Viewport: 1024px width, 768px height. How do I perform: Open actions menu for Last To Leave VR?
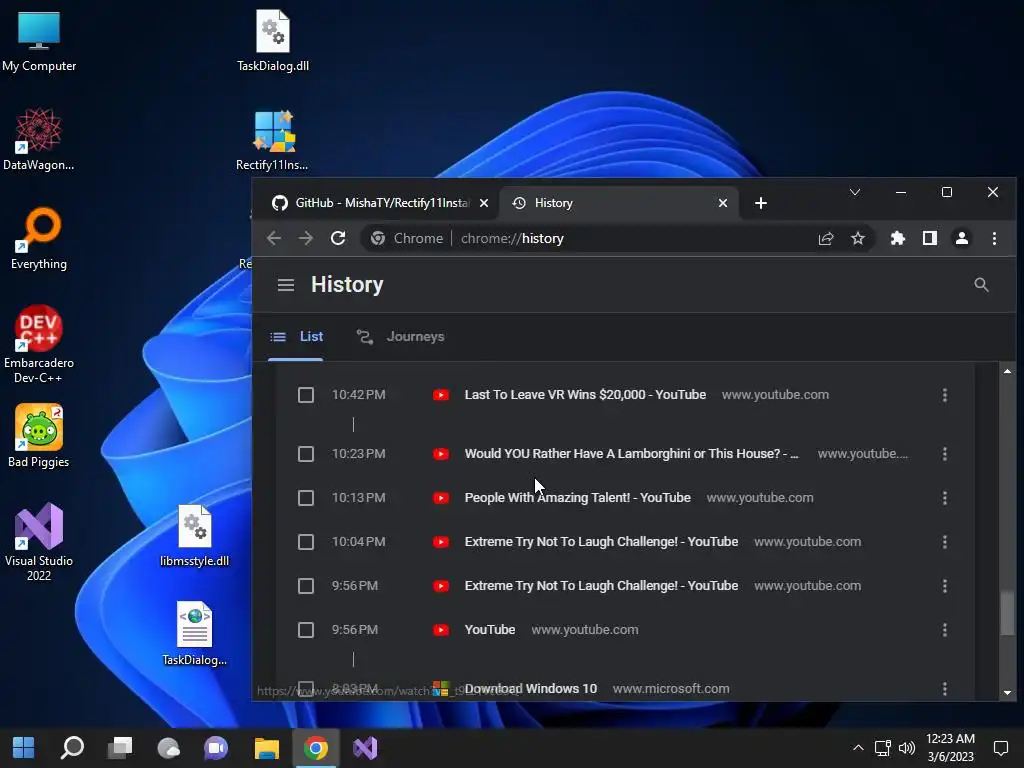click(944, 395)
